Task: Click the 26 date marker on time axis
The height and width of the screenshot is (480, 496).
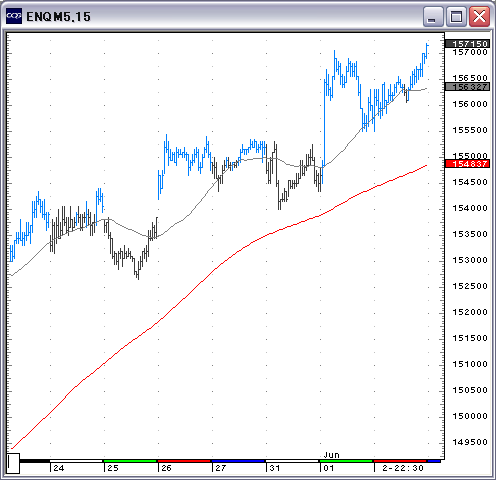Action: tap(166, 468)
